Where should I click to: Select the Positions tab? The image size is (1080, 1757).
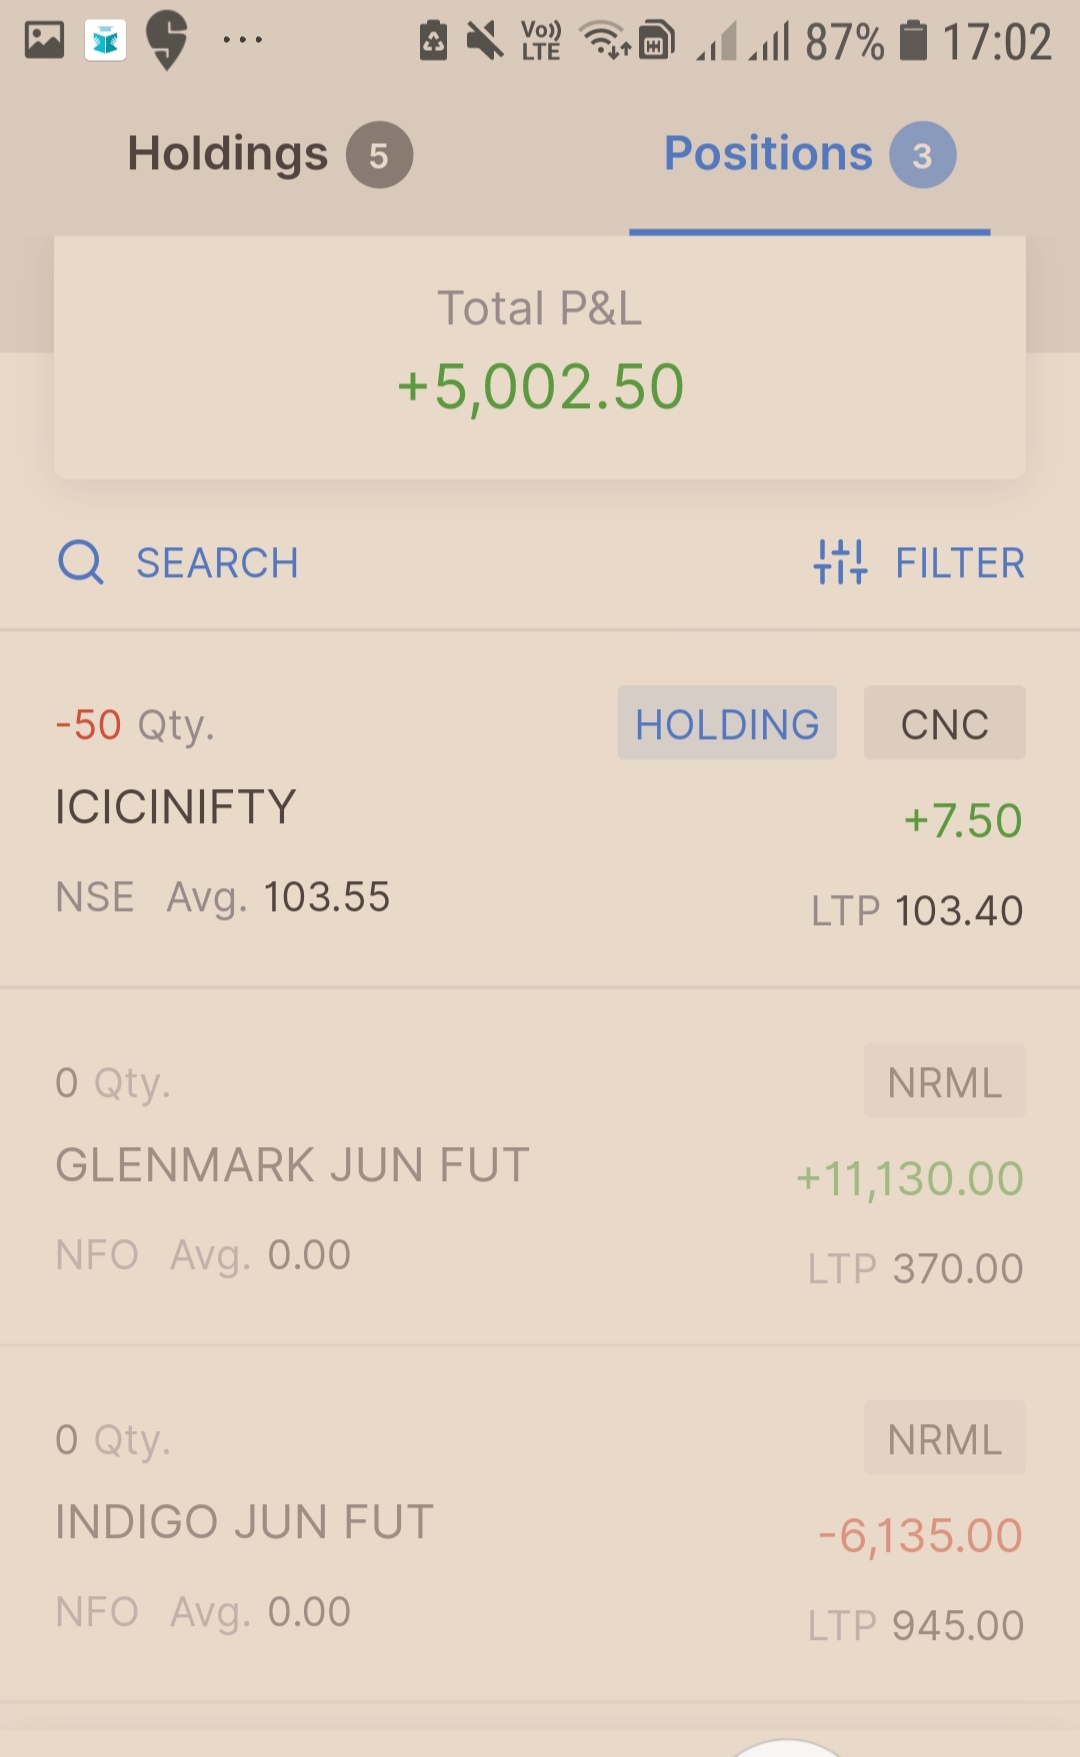pyautogui.click(x=768, y=154)
